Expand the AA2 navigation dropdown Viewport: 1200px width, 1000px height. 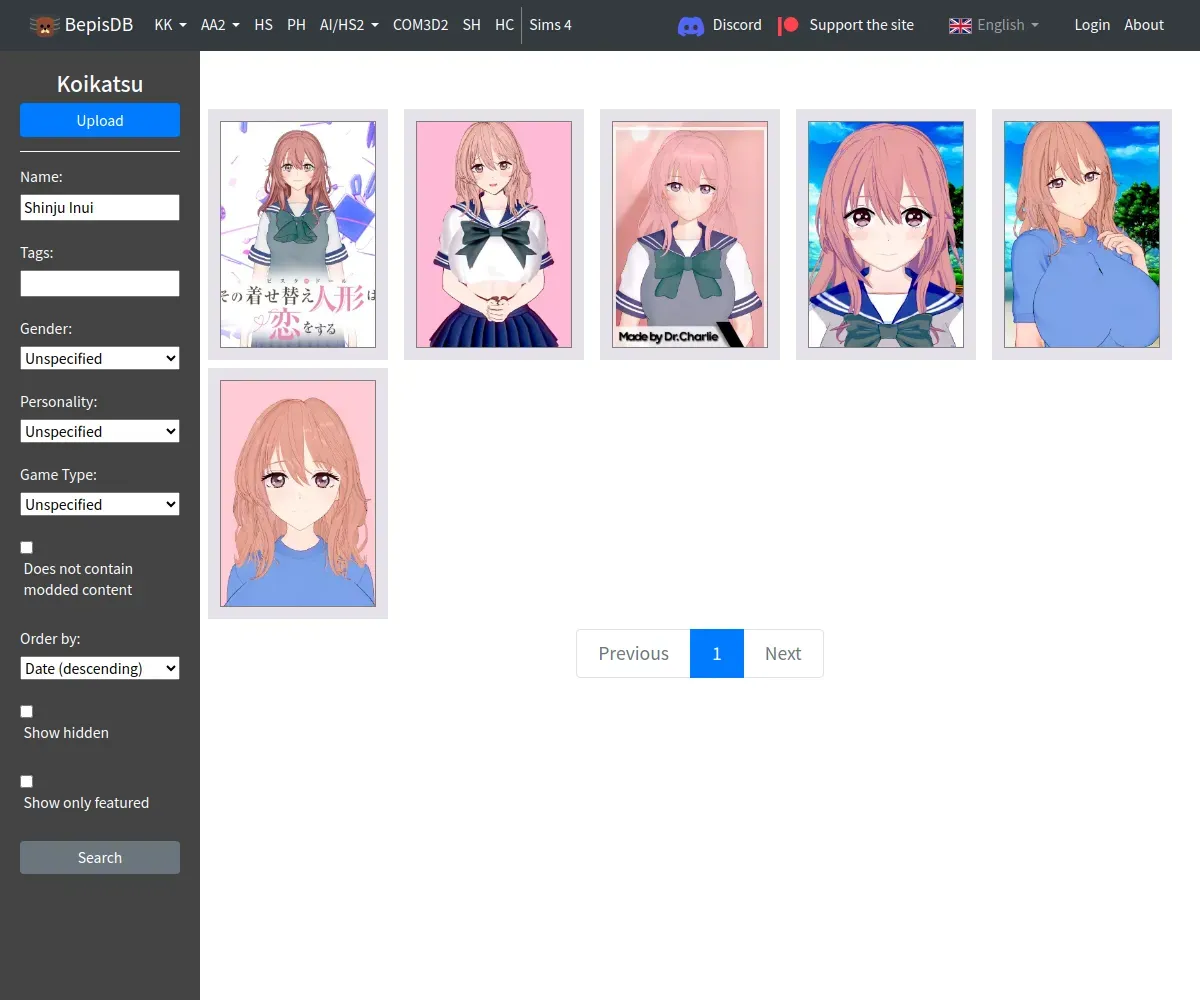[220, 25]
